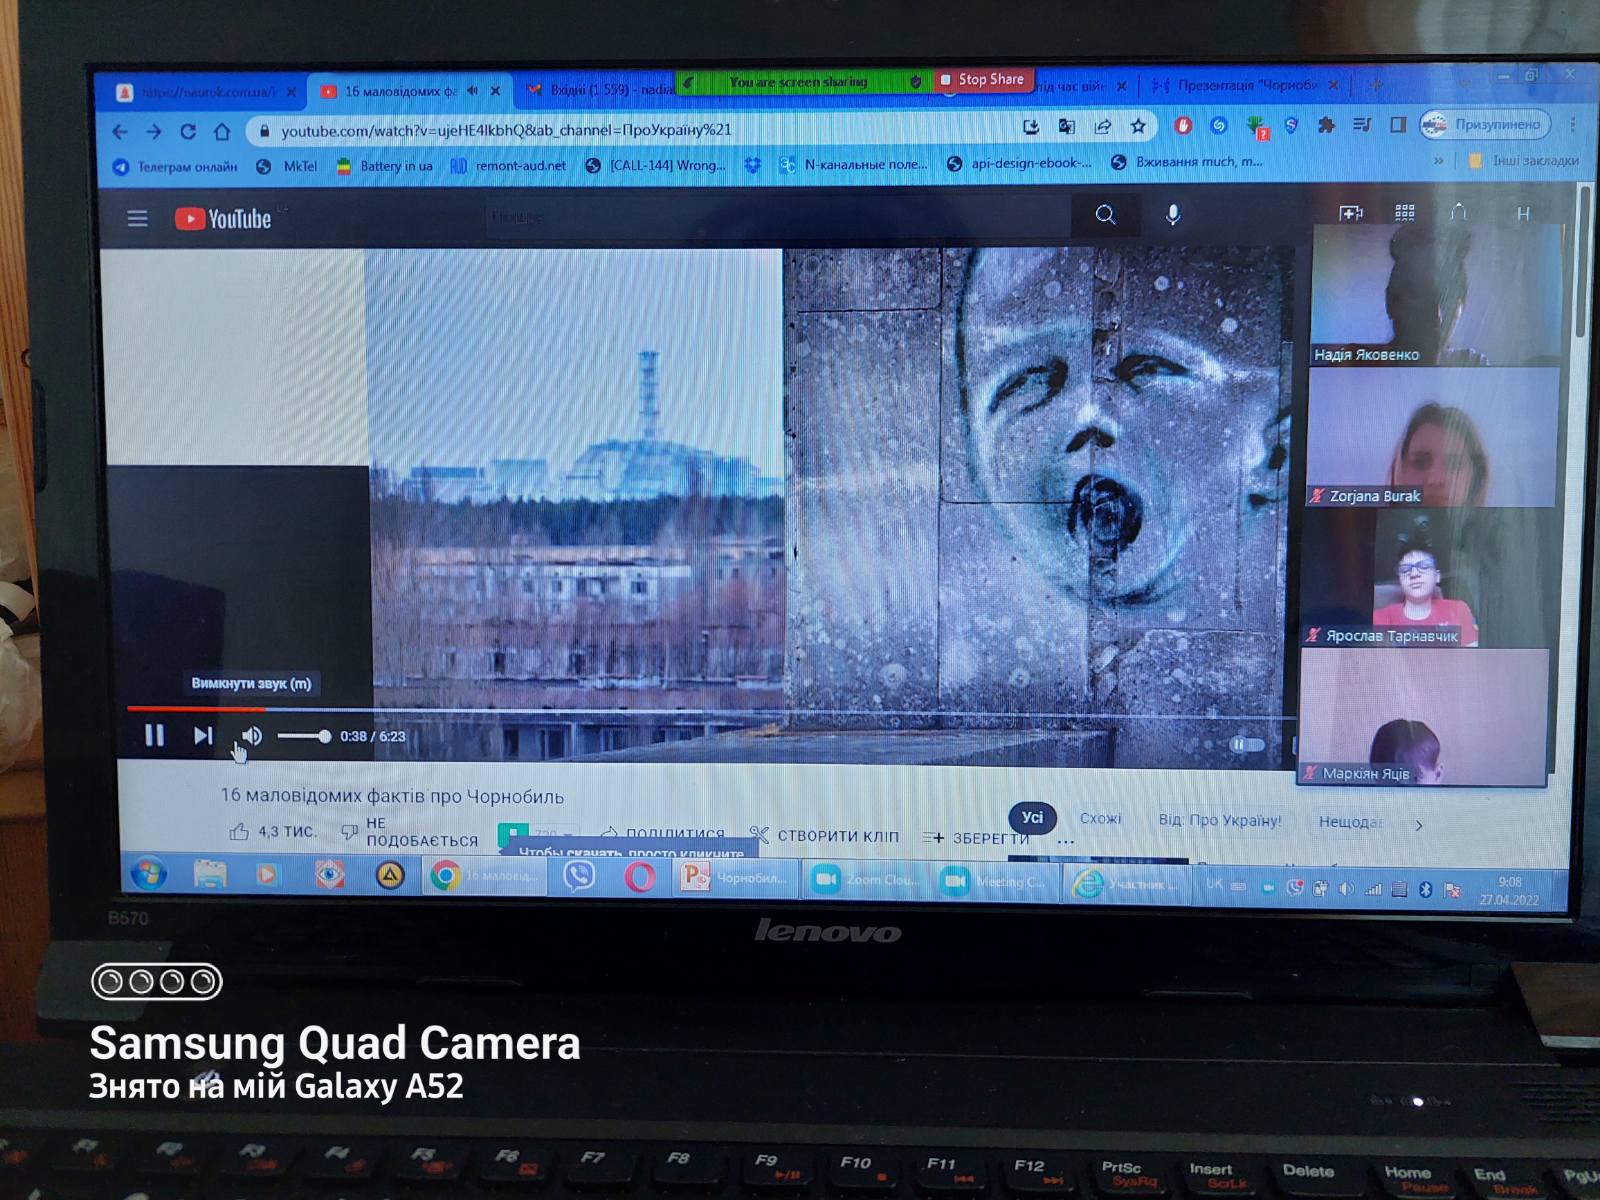Expand more chips with right arrow

pos(1418,825)
